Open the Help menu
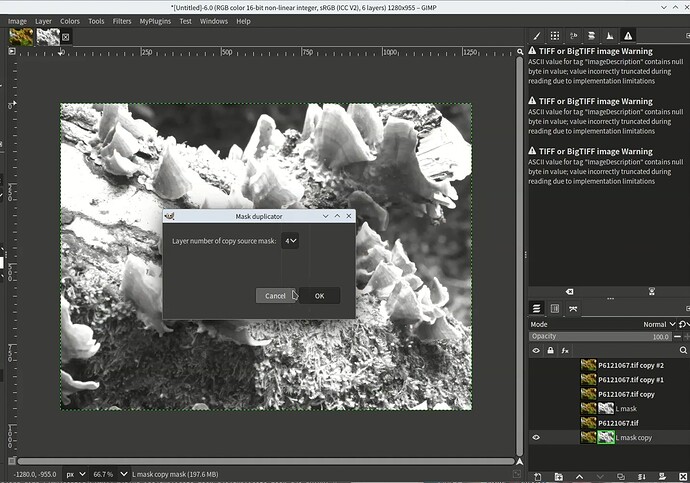 tap(243, 21)
